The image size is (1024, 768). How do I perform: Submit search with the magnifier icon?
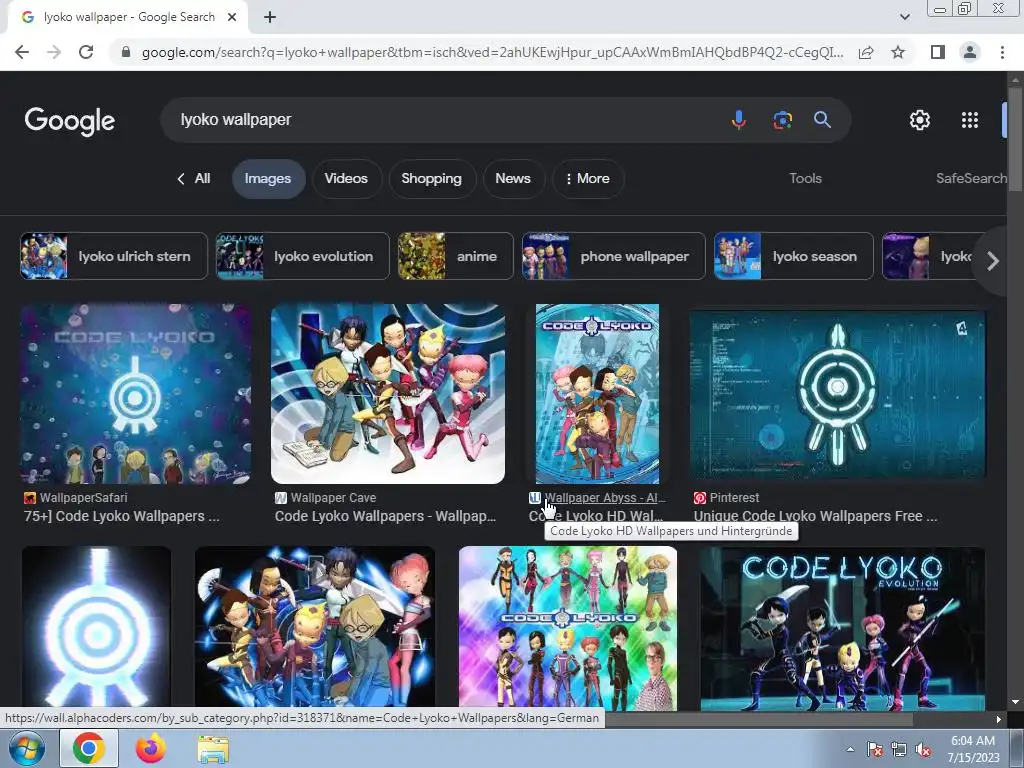pos(822,120)
